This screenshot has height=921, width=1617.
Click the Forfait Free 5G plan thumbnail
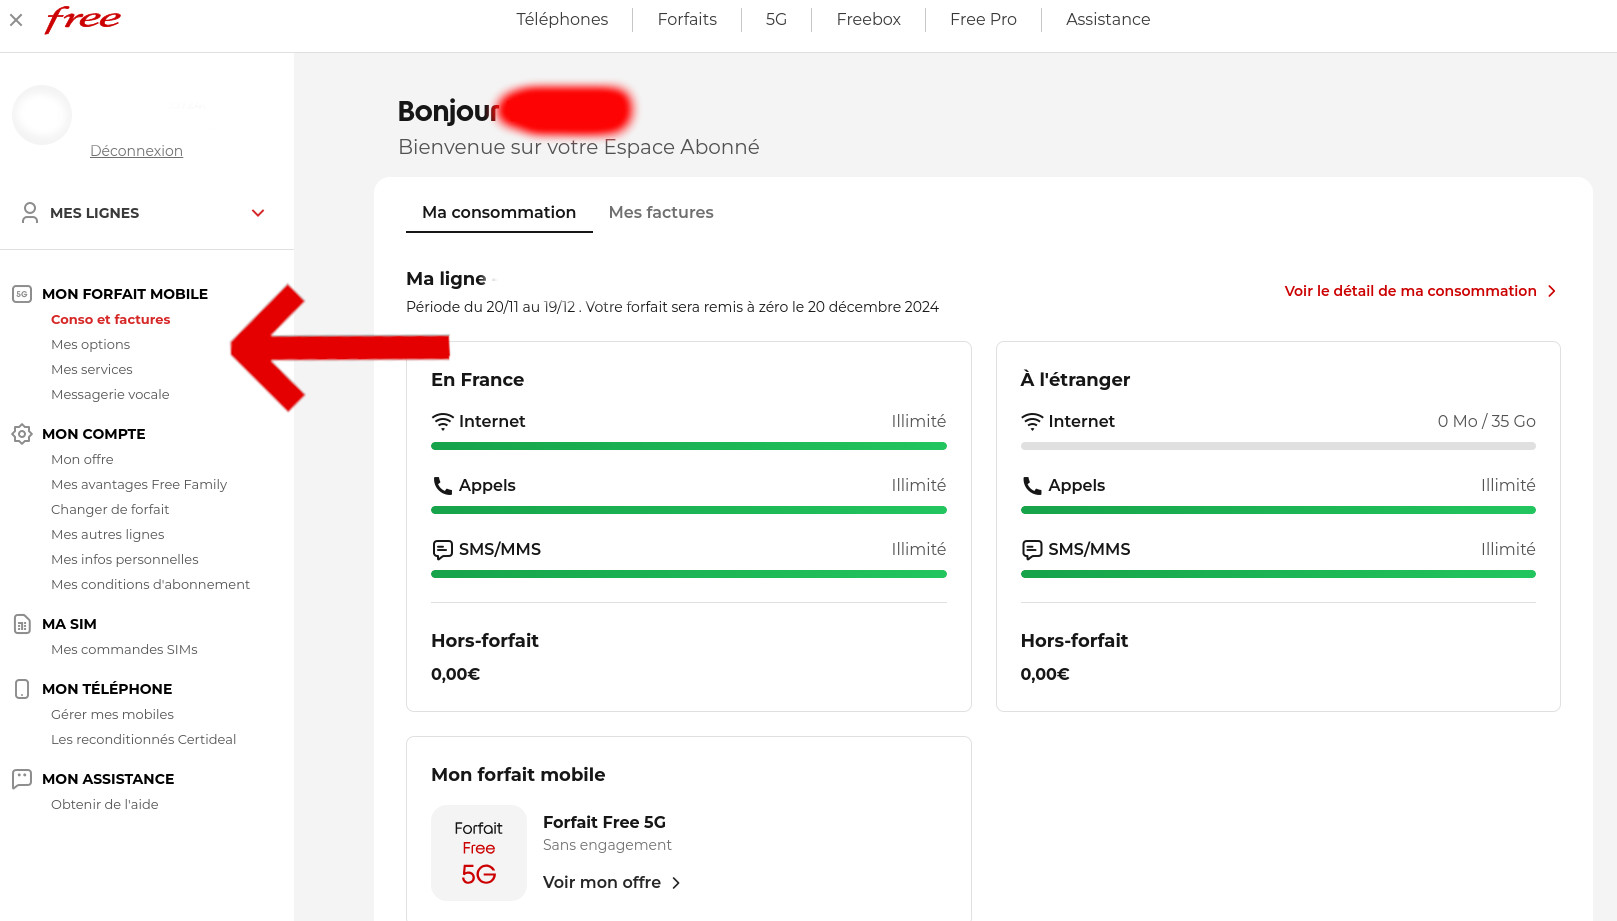tap(478, 853)
